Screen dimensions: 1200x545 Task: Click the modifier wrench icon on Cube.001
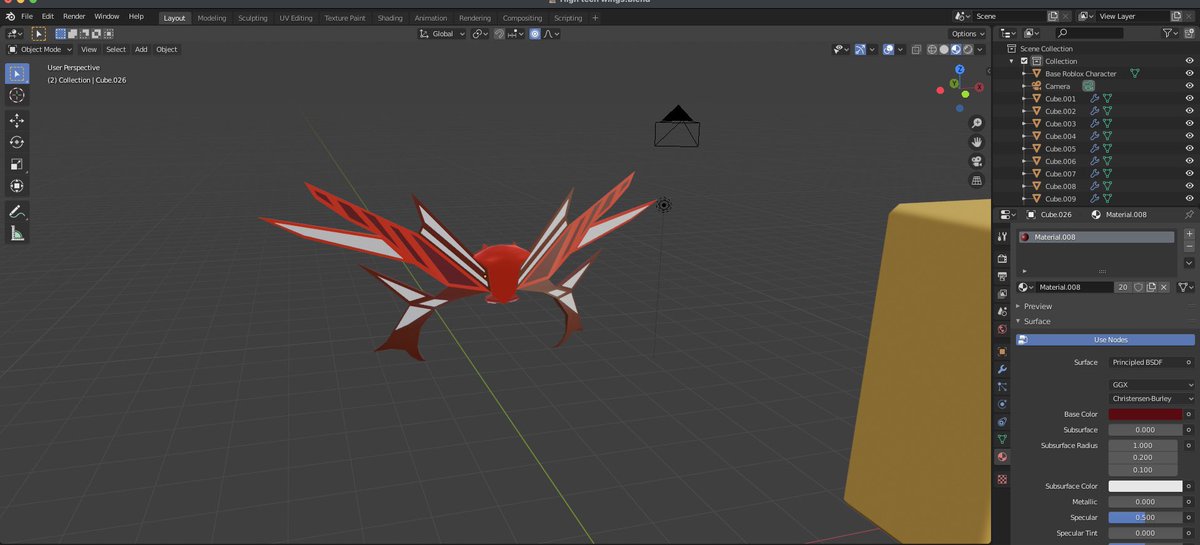tap(1094, 99)
